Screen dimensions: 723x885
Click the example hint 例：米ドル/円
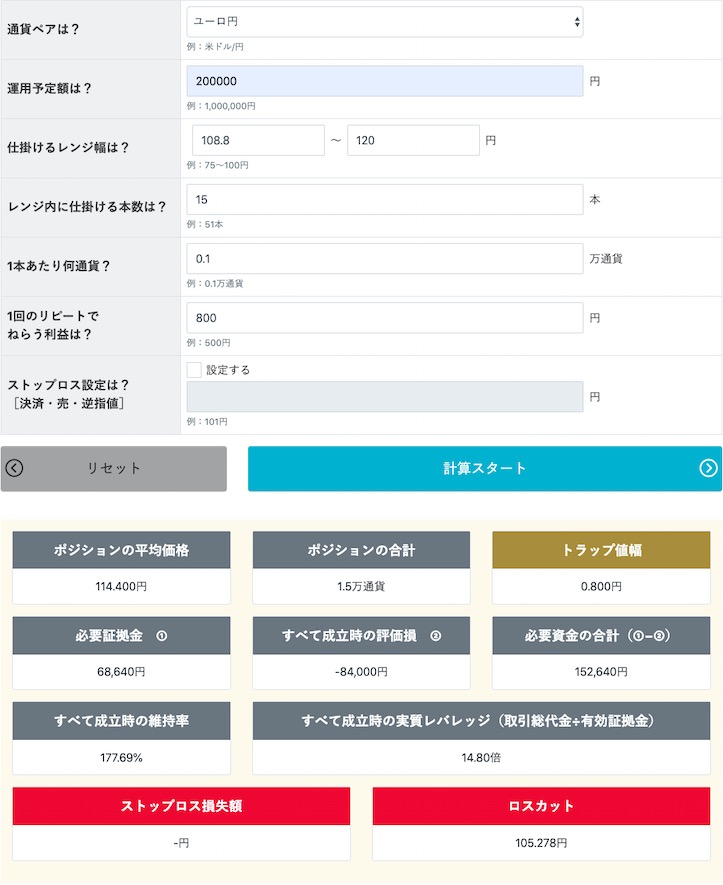[x=215, y=47]
